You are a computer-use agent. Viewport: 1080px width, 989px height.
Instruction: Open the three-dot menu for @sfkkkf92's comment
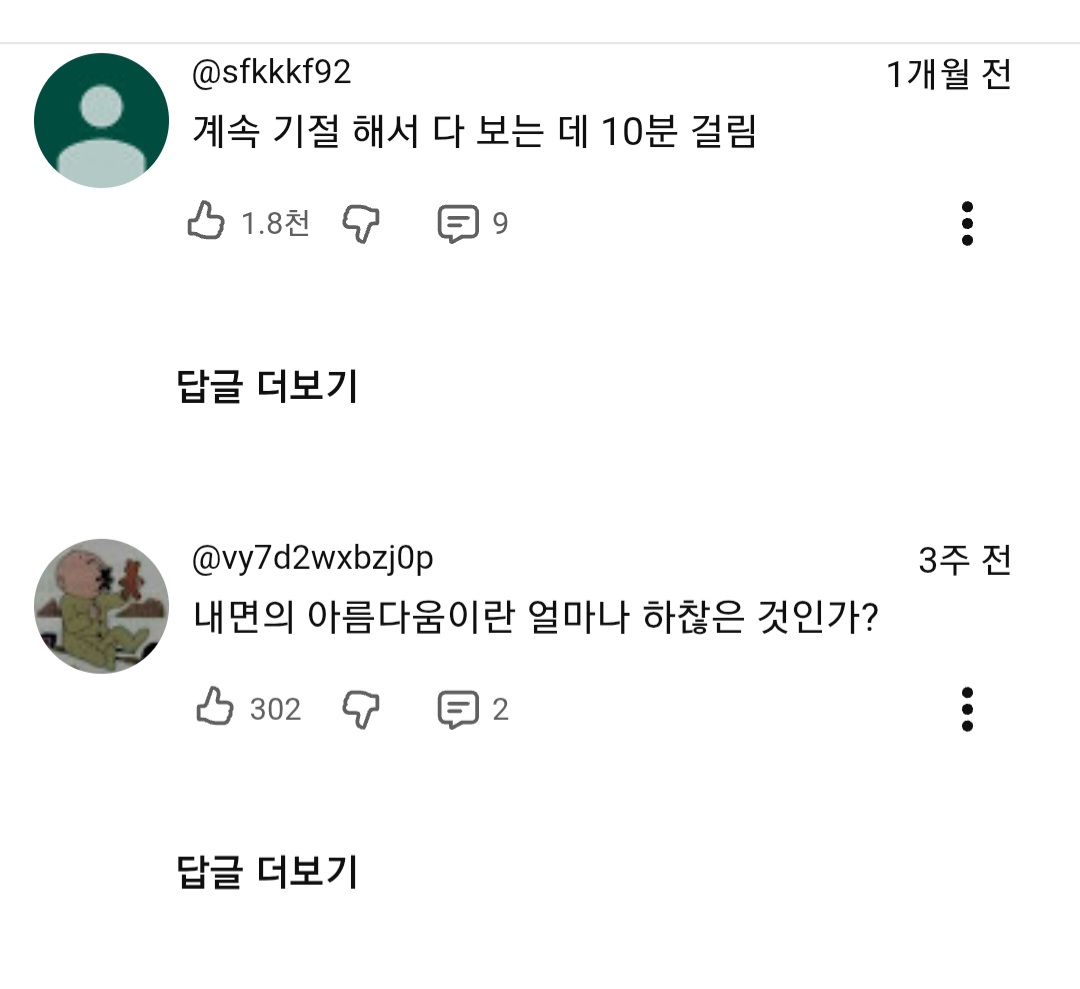coord(966,223)
